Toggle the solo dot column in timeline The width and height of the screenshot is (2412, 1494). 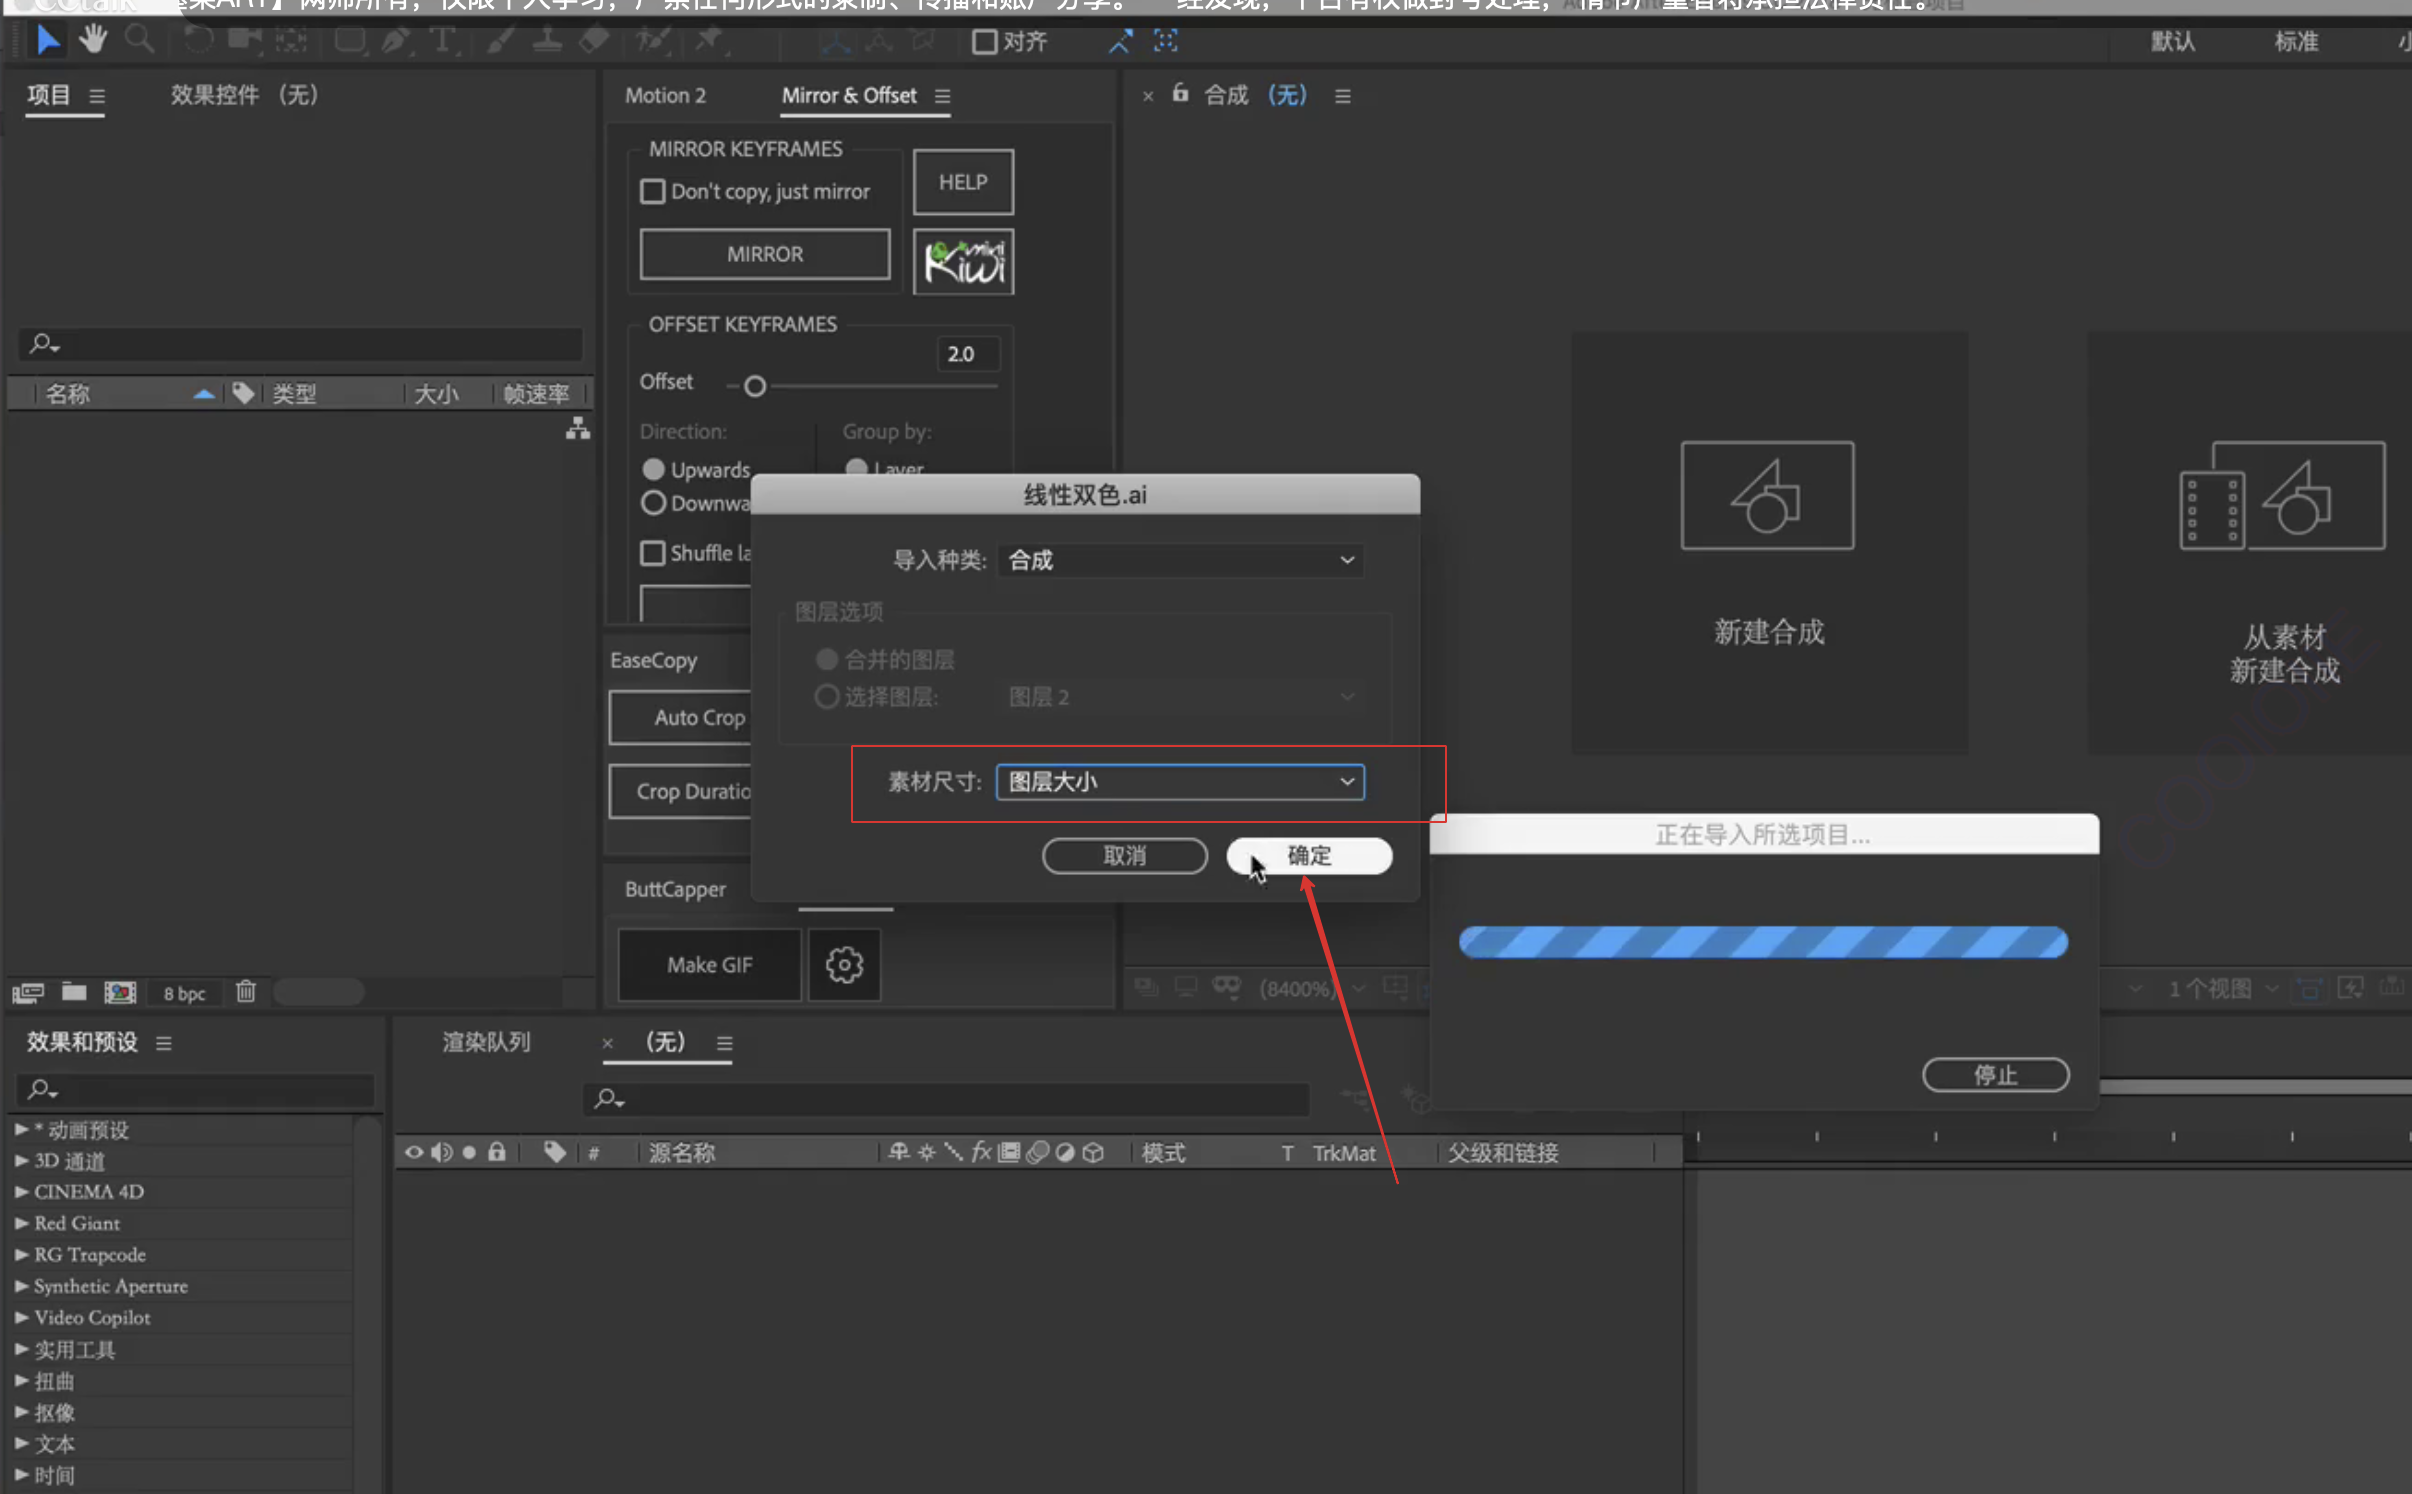pyautogui.click(x=469, y=1152)
